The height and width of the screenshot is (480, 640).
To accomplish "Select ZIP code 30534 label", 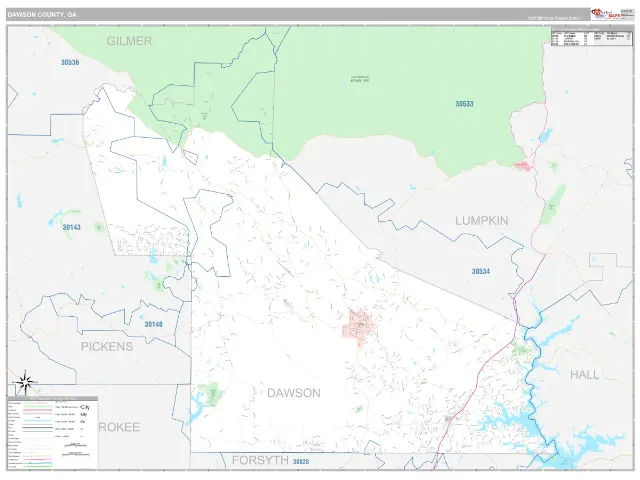I will pos(480,271).
